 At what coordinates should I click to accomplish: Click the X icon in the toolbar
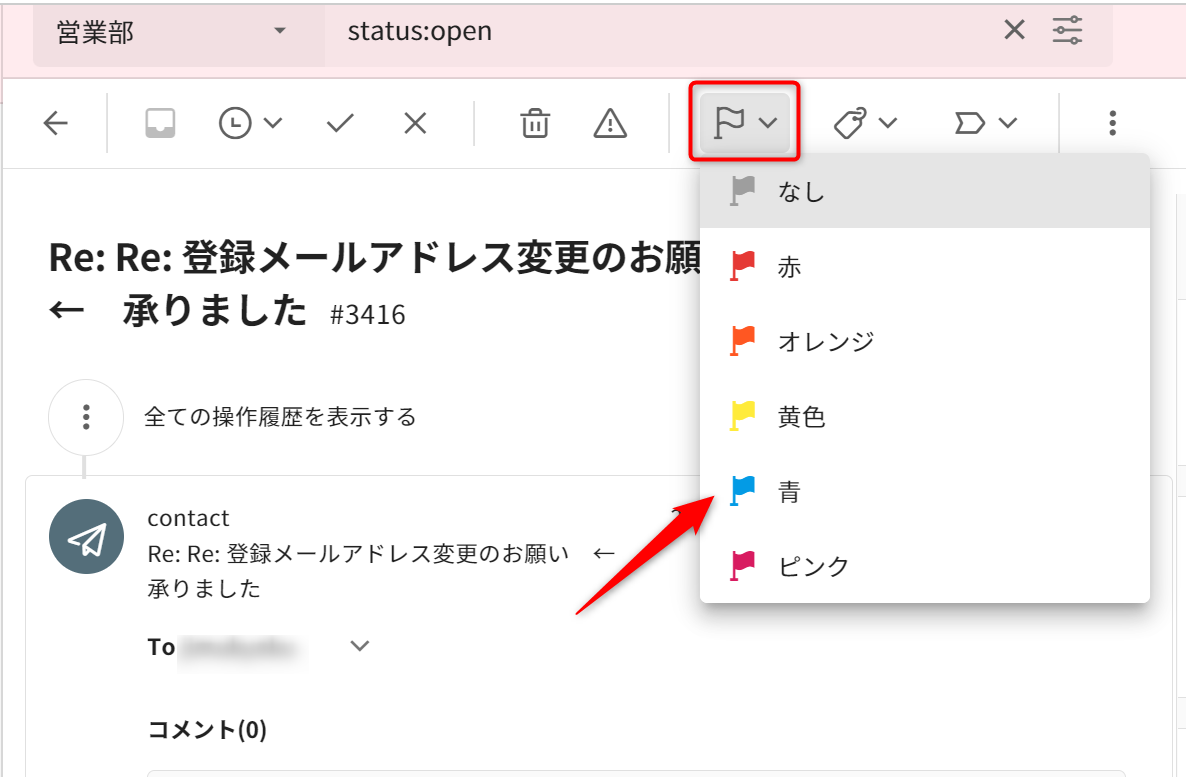coord(415,123)
